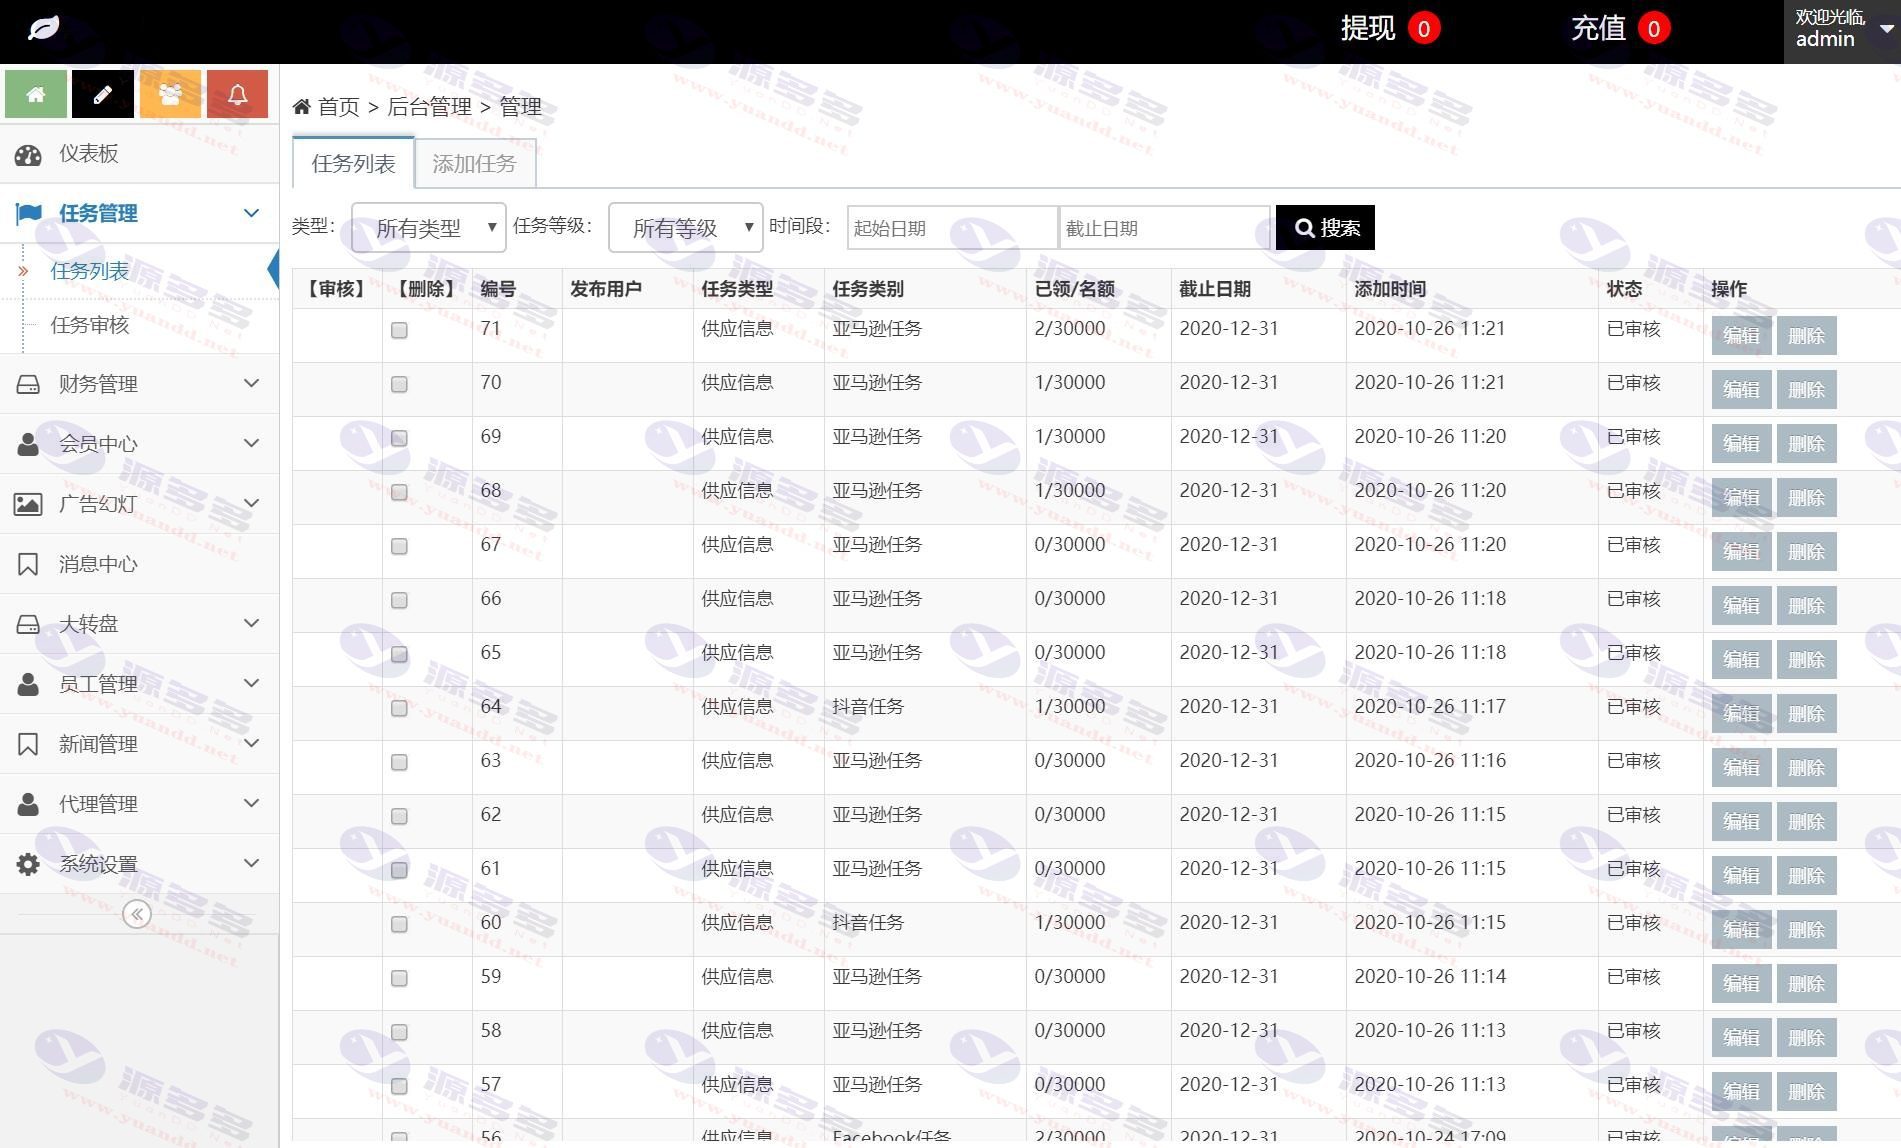Click the dashboard gauge icon beside 仪表板
The height and width of the screenshot is (1148, 1901).
(28, 154)
